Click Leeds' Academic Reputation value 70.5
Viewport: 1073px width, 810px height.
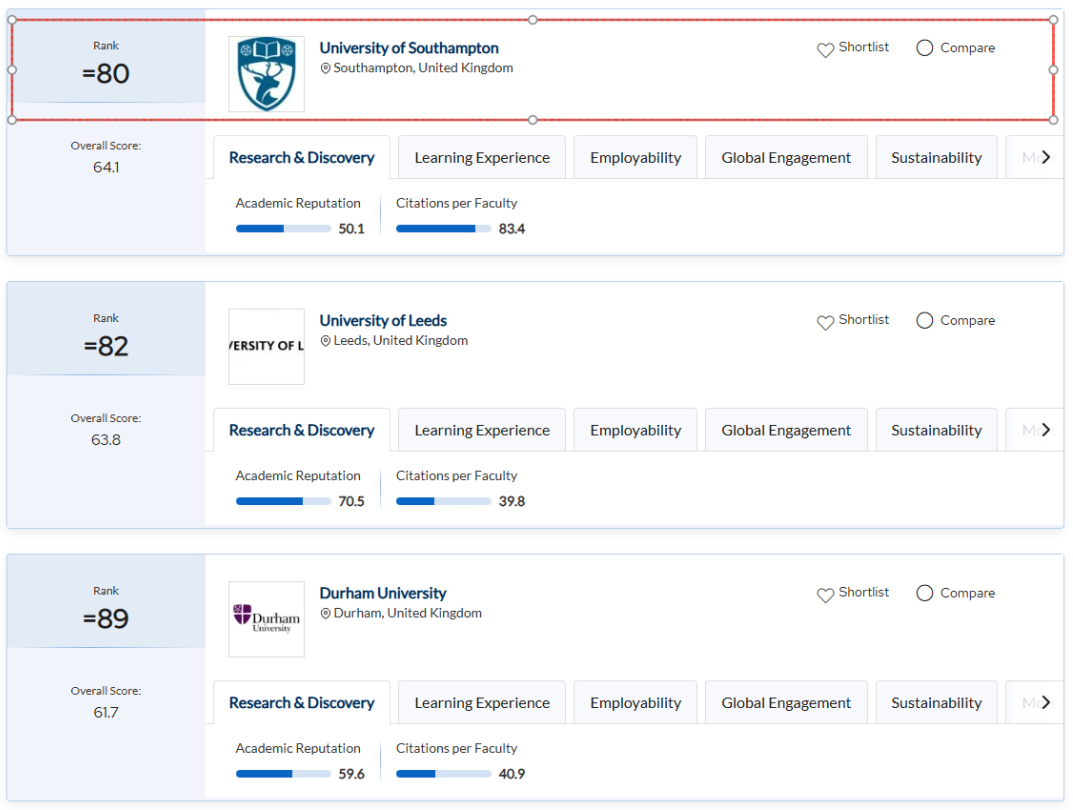point(352,501)
